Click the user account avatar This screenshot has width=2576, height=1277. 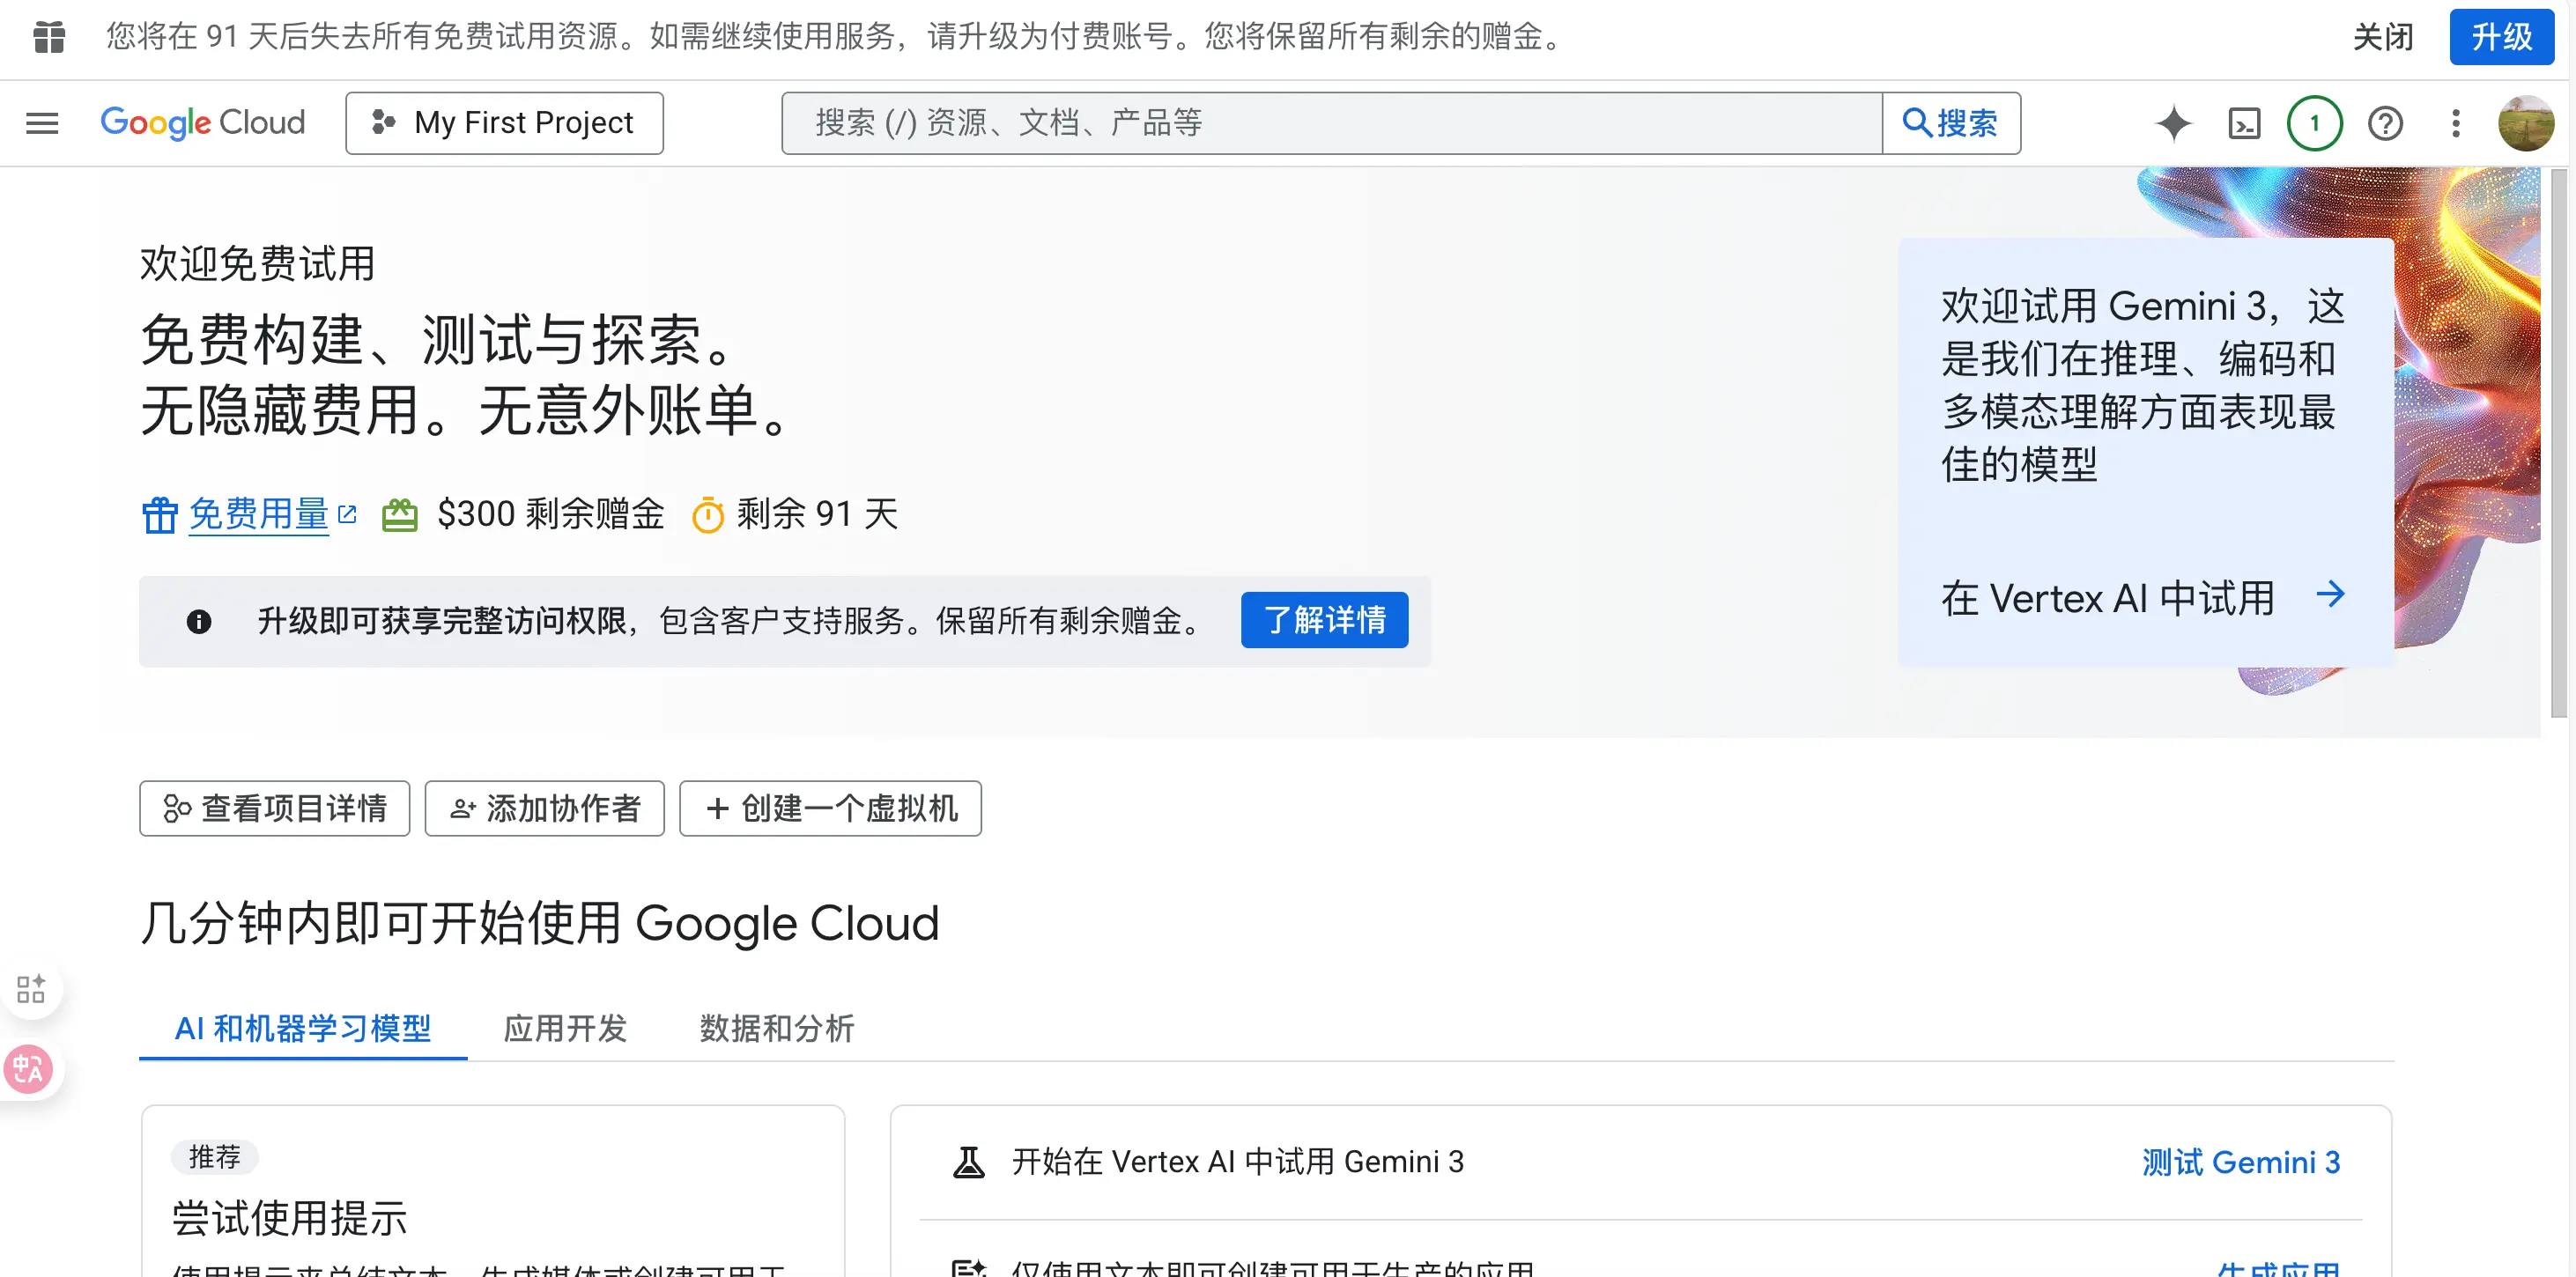tap(2525, 123)
